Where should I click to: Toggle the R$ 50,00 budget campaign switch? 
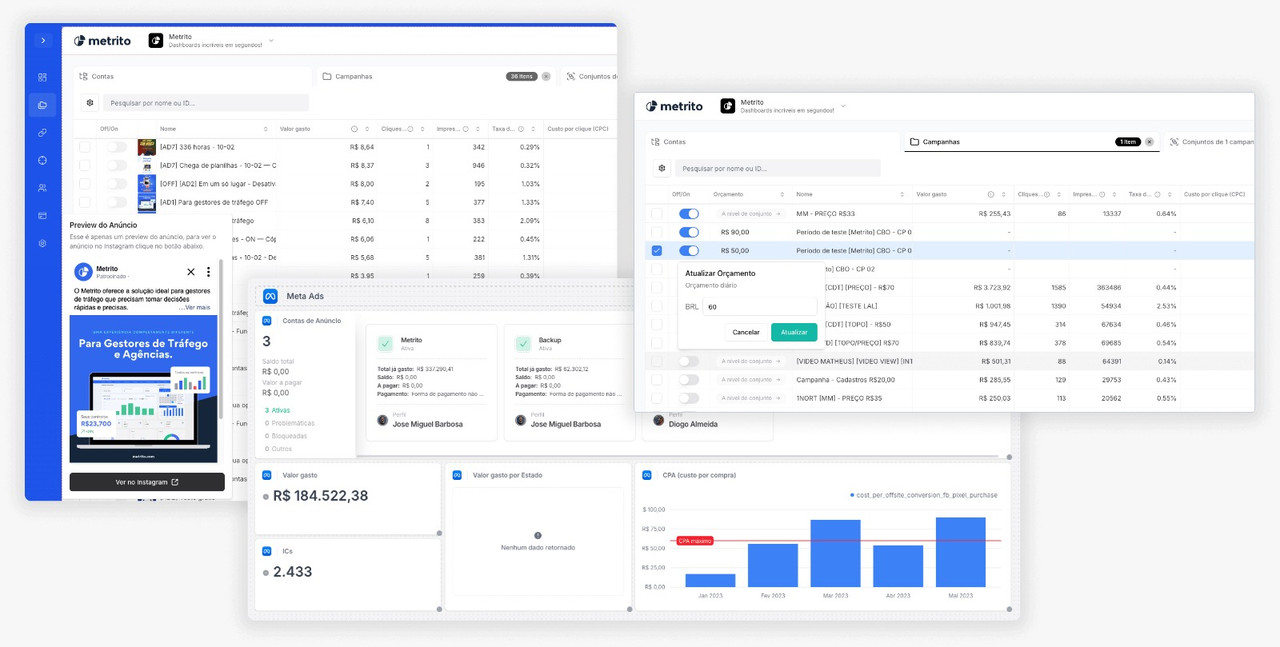689,251
